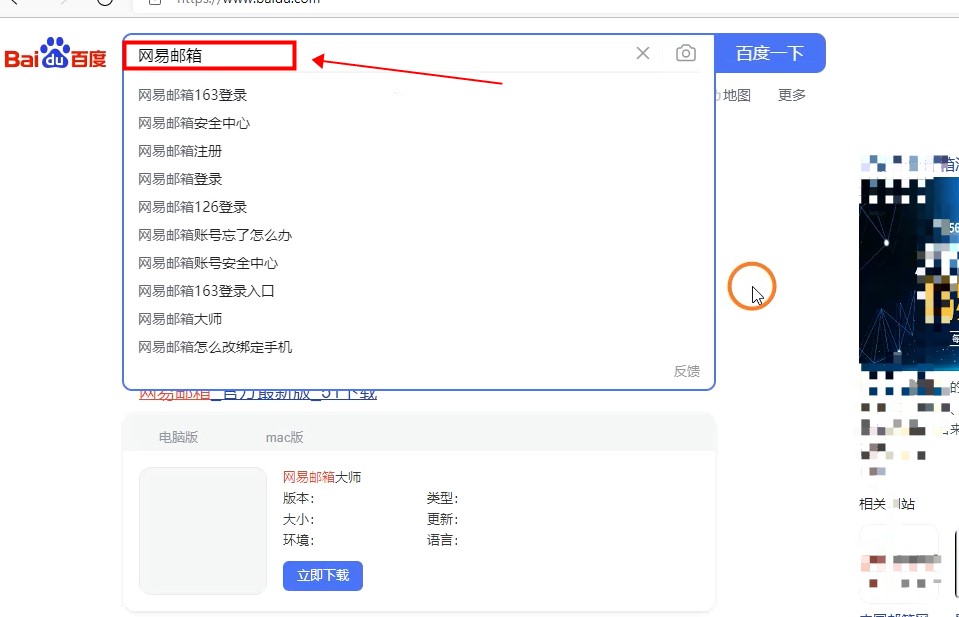Pick the 网易邮箱怎么改绑定手机 suggestion
959x617 pixels.
click(215, 348)
